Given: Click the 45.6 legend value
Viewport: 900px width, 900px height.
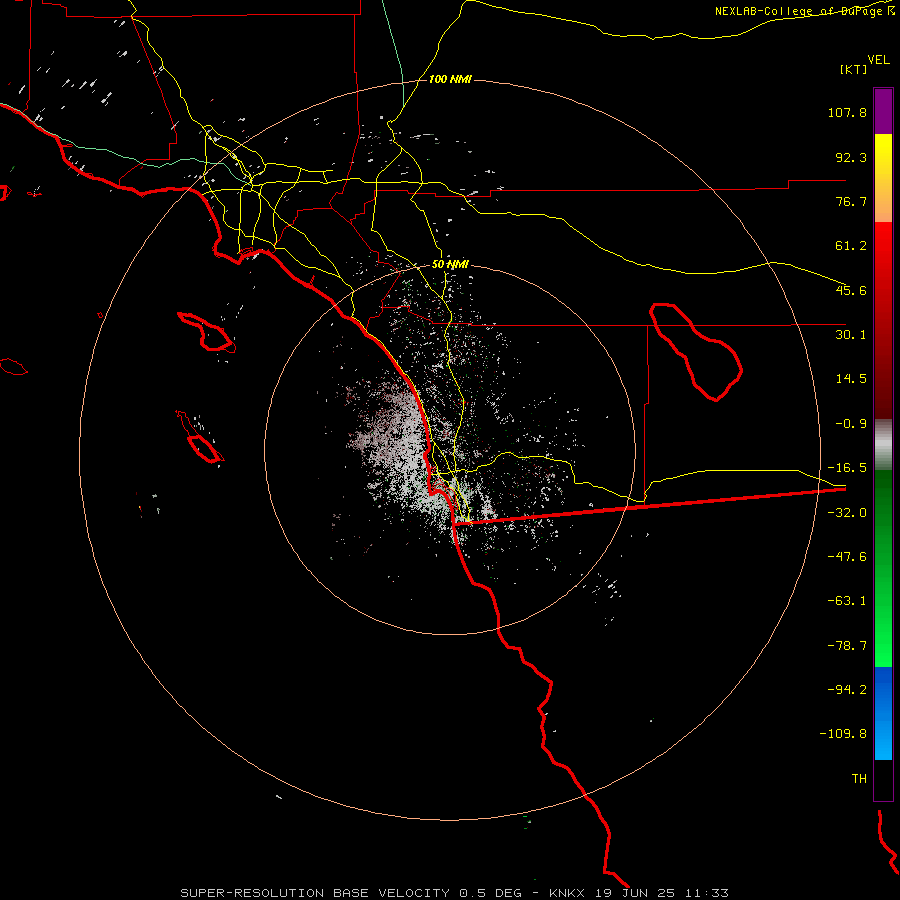Looking at the screenshot, I should (x=851, y=290).
